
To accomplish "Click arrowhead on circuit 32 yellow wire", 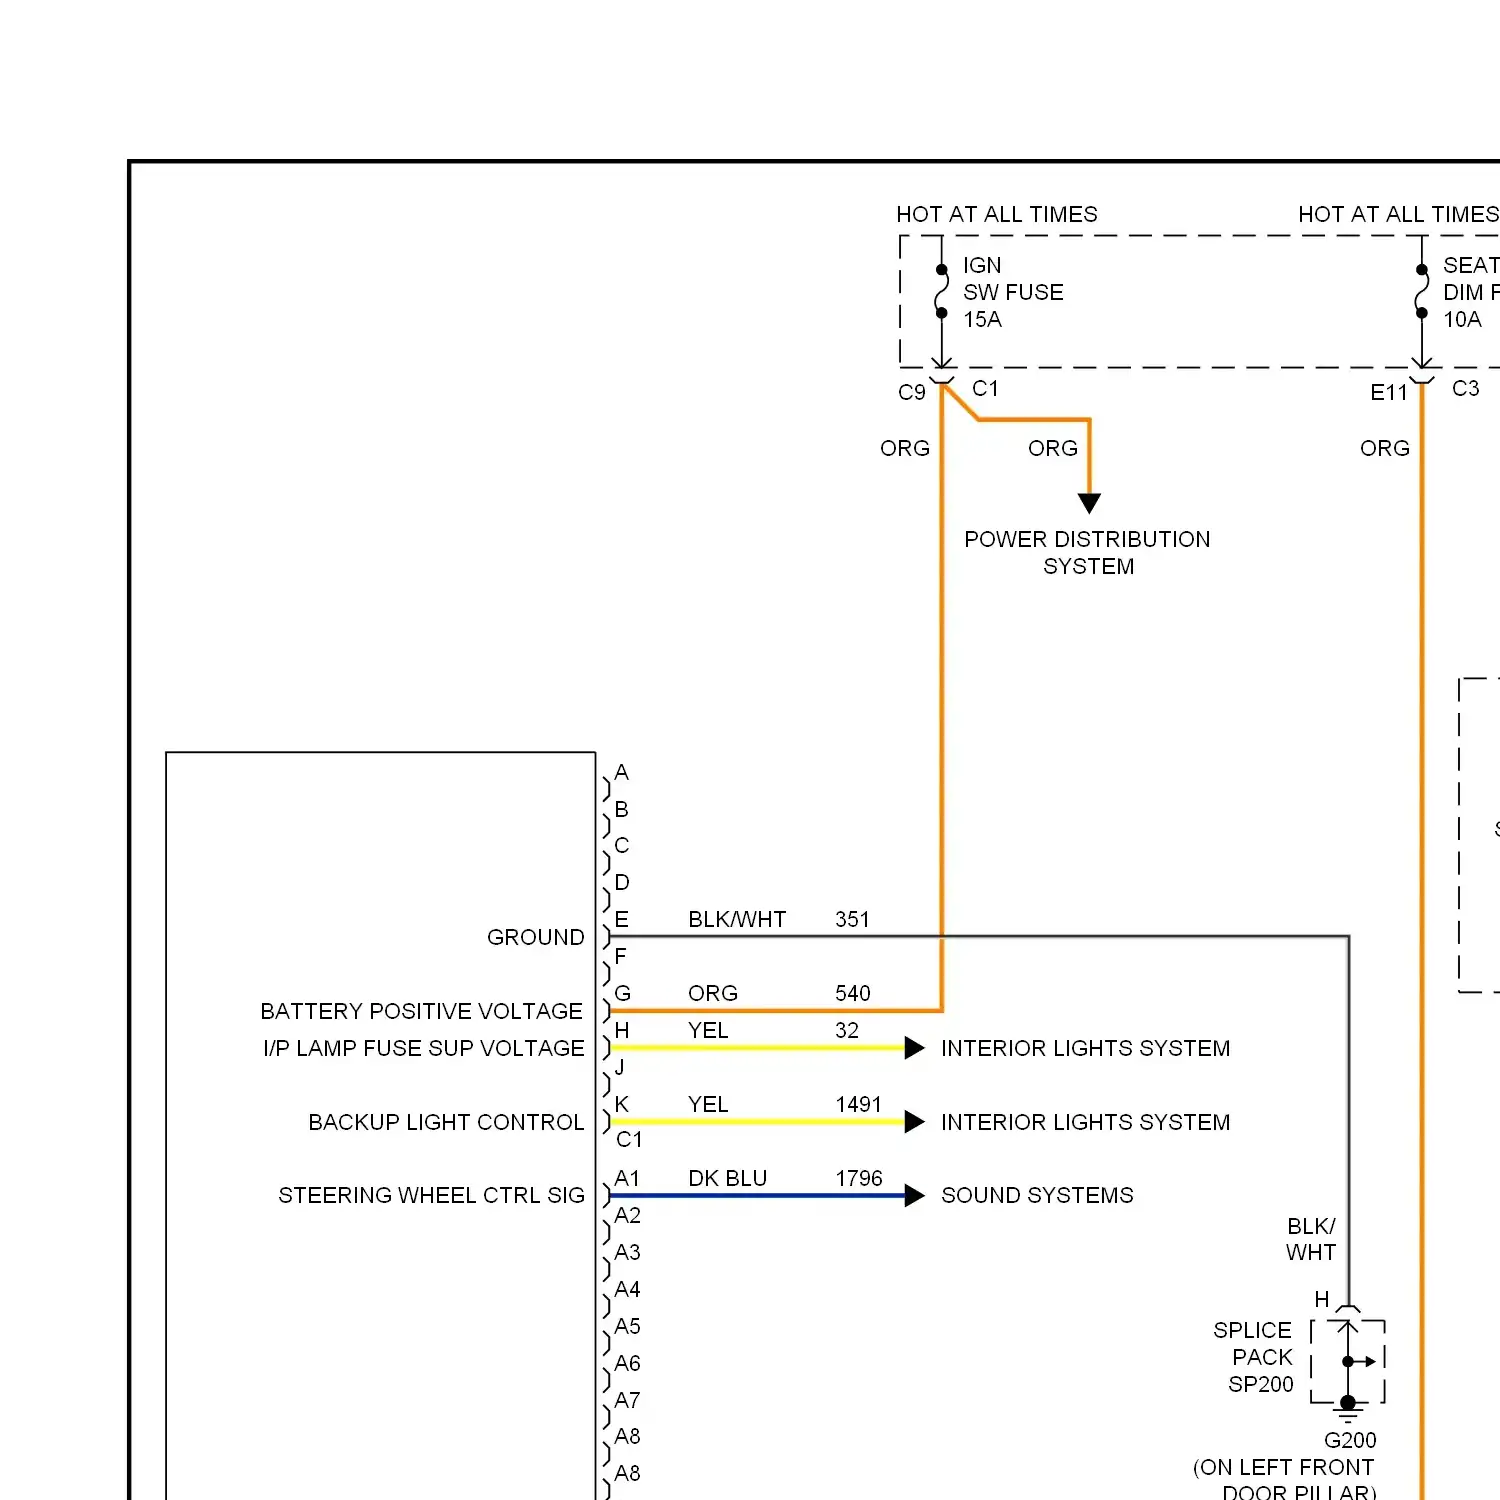I will coord(914,1048).
